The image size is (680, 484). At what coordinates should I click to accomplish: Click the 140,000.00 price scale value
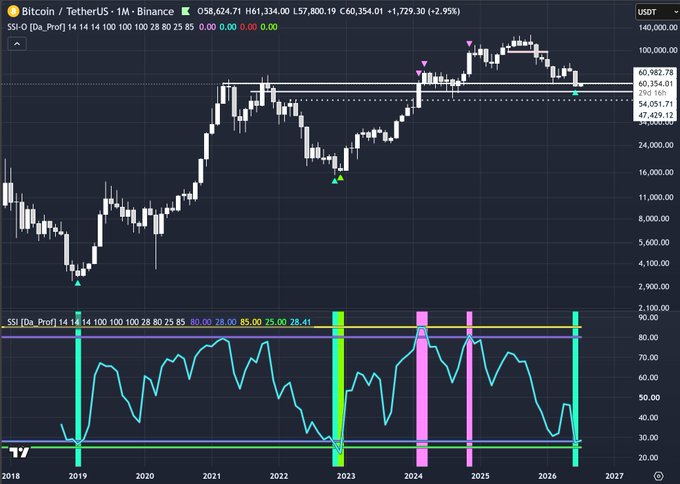point(656,27)
